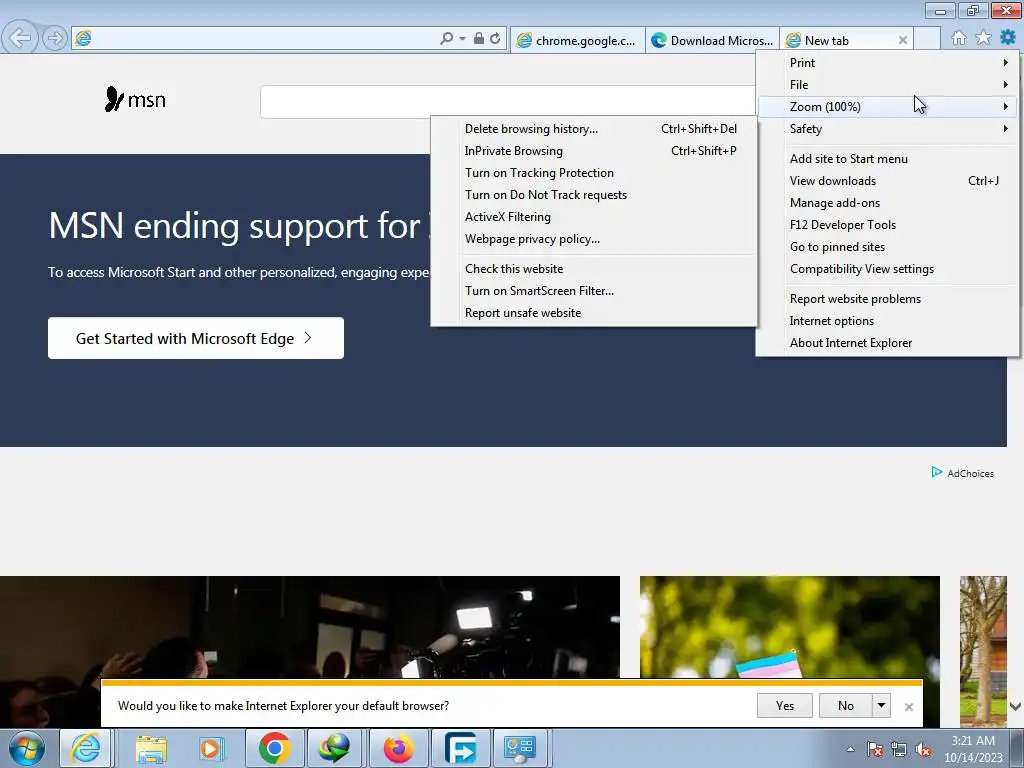Open the Windows Start button
The width and height of the screenshot is (1024, 768).
tap(26, 748)
